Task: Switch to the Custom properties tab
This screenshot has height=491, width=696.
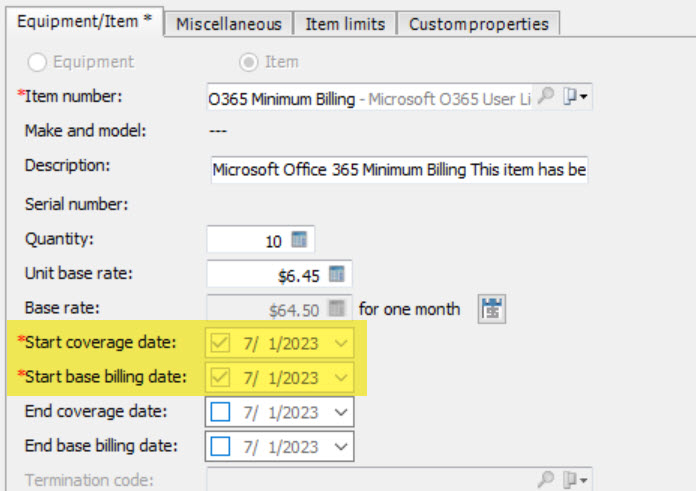Action: point(478,24)
